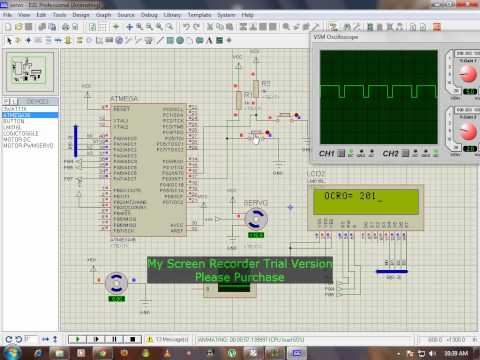Click the ATMEGA microcontroller chip in schematic

[x=148, y=170]
